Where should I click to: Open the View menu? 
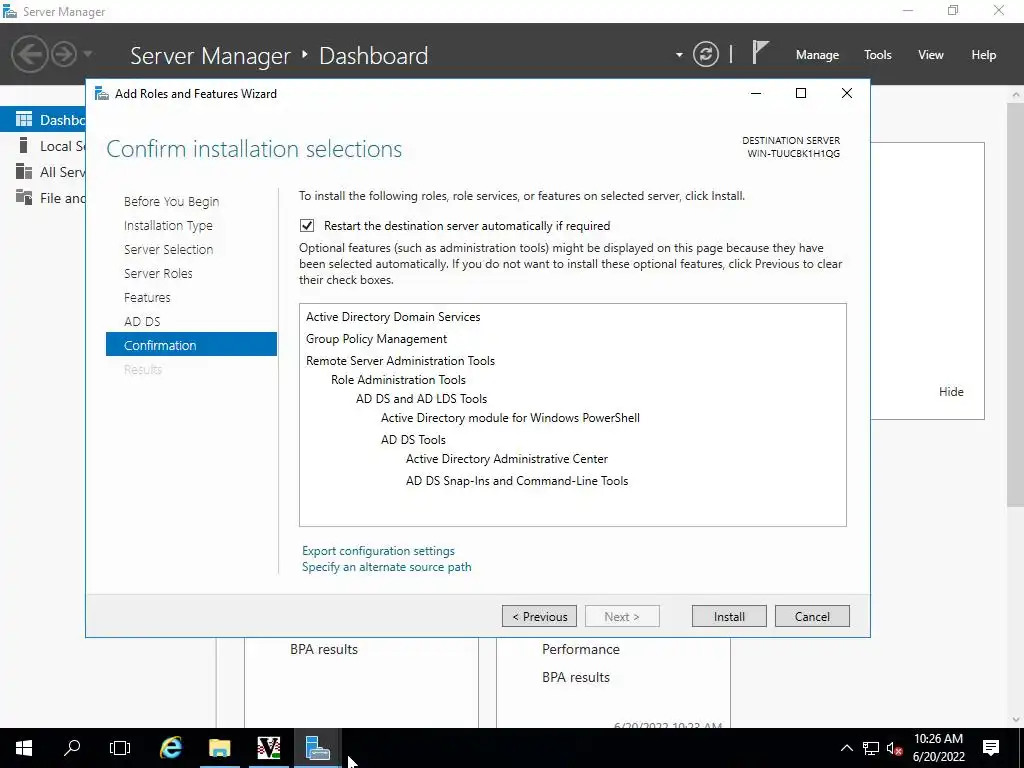930,55
